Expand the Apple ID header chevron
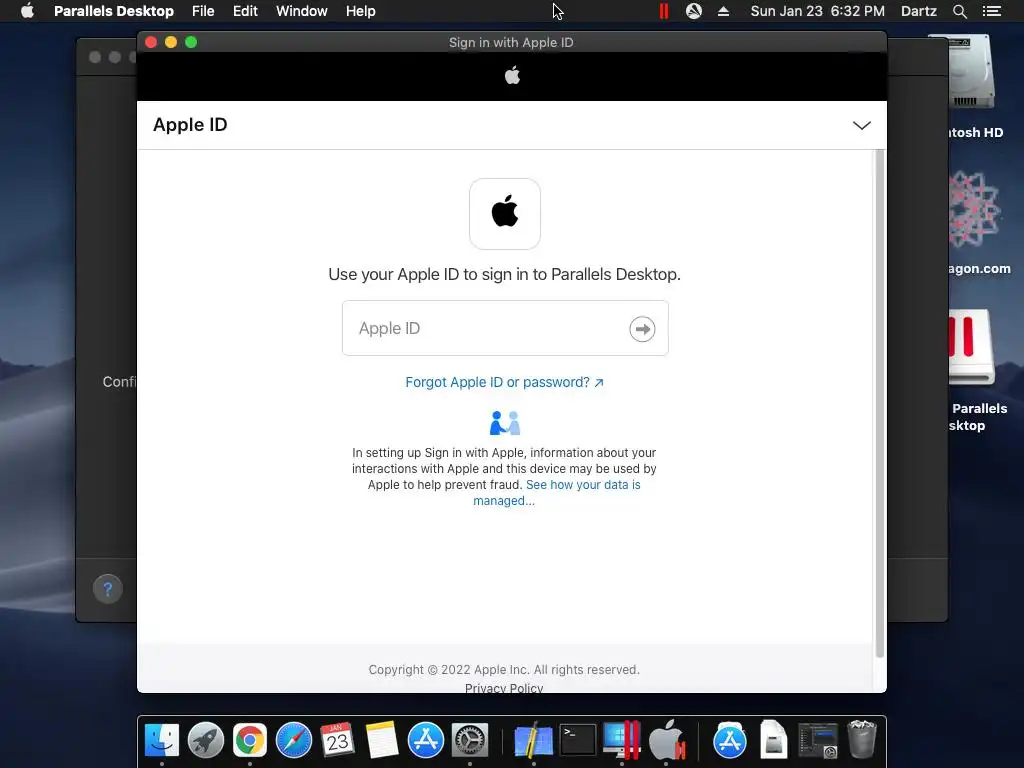1024x768 pixels. pos(861,125)
